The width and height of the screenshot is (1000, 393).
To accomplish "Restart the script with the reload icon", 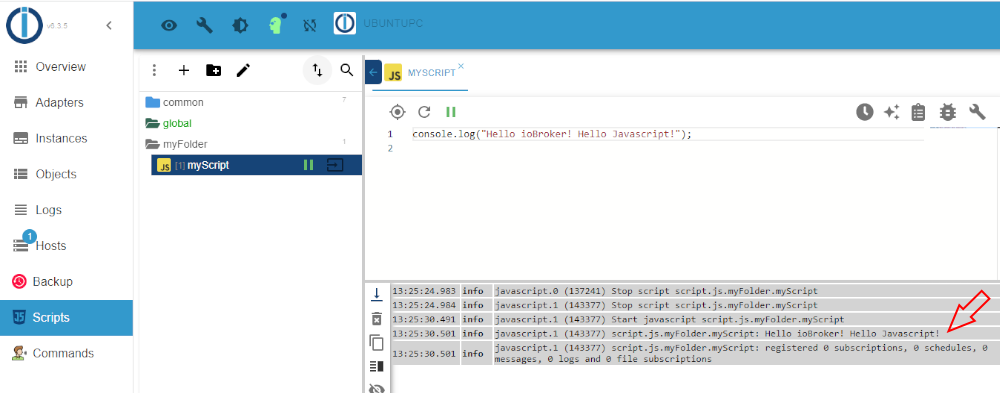I will [x=424, y=112].
